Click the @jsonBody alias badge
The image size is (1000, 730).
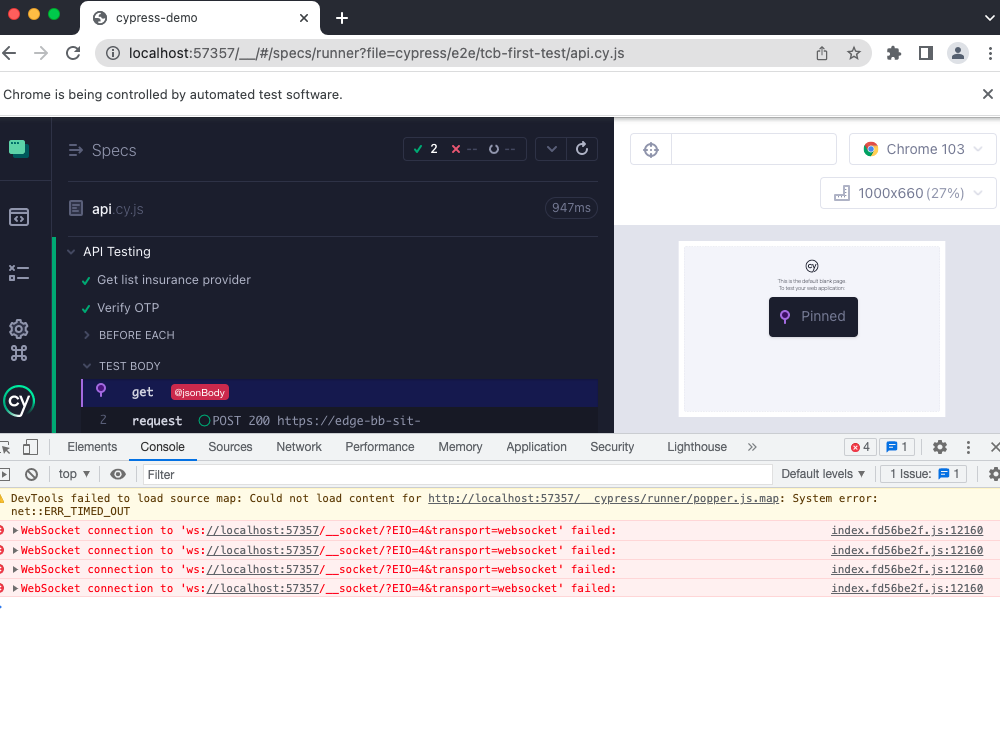pos(200,393)
